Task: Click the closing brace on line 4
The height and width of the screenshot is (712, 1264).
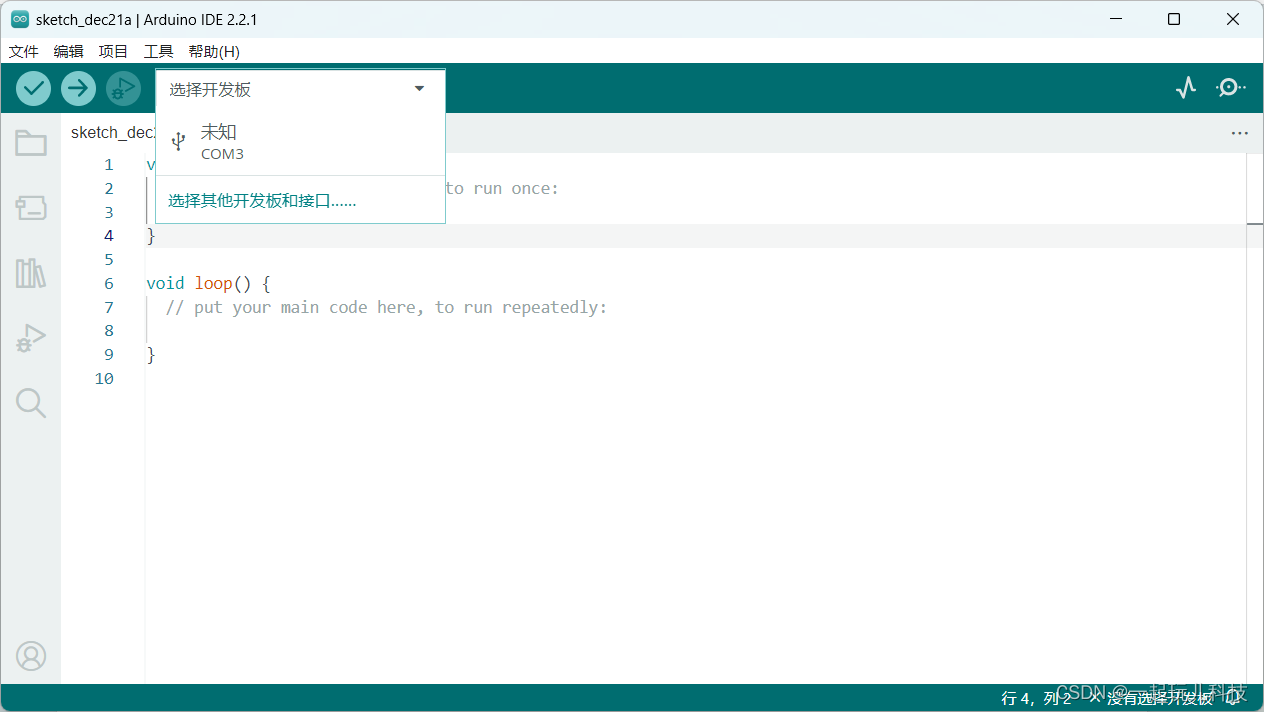Action: pyautogui.click(x=151, y=236)
